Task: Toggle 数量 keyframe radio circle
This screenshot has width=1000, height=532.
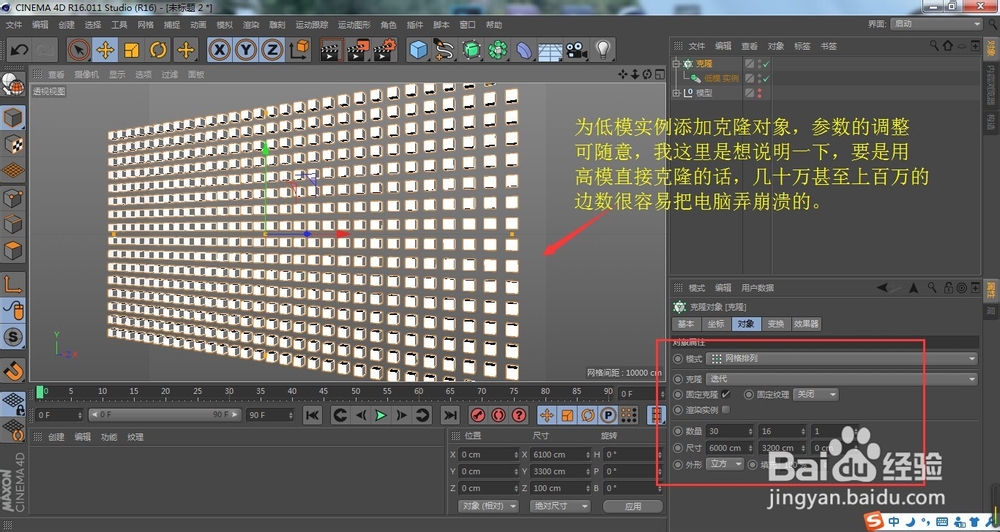Action: click(678, 432)
